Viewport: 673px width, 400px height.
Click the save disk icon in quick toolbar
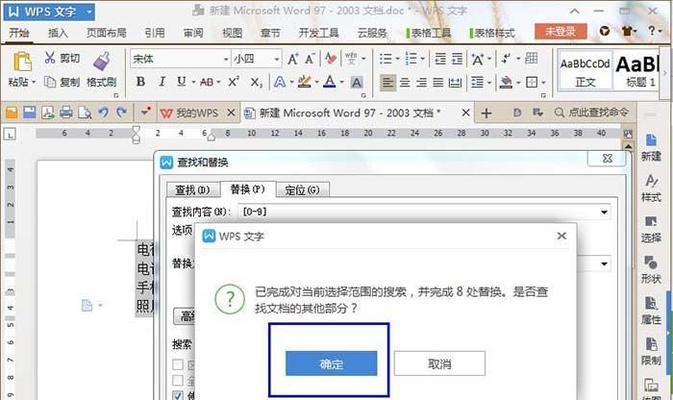29,112
